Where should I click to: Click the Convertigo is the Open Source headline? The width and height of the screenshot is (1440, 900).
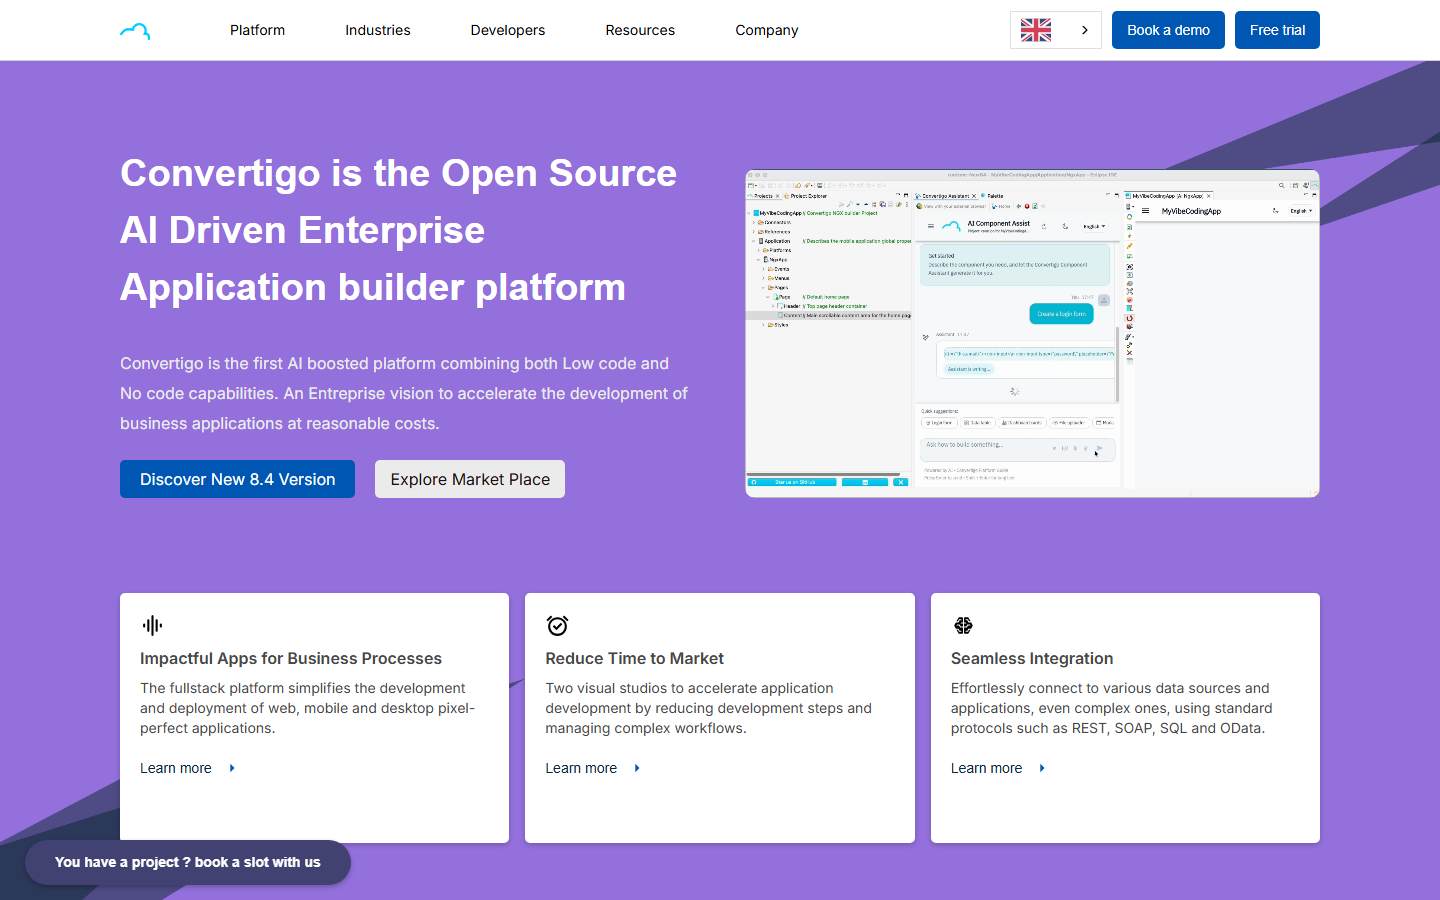(x=398, y=230)
